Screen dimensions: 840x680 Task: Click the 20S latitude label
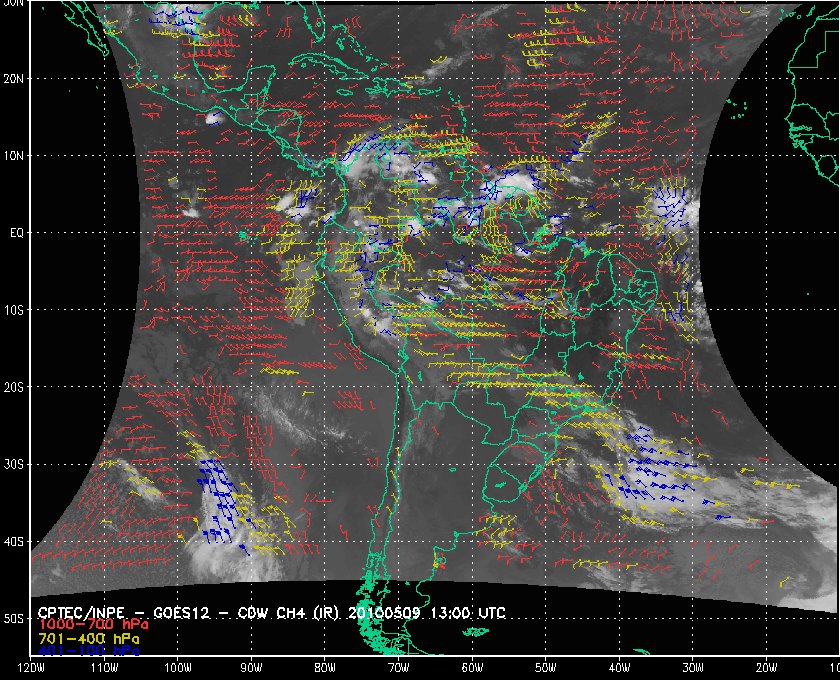click(x=14, y=387)
